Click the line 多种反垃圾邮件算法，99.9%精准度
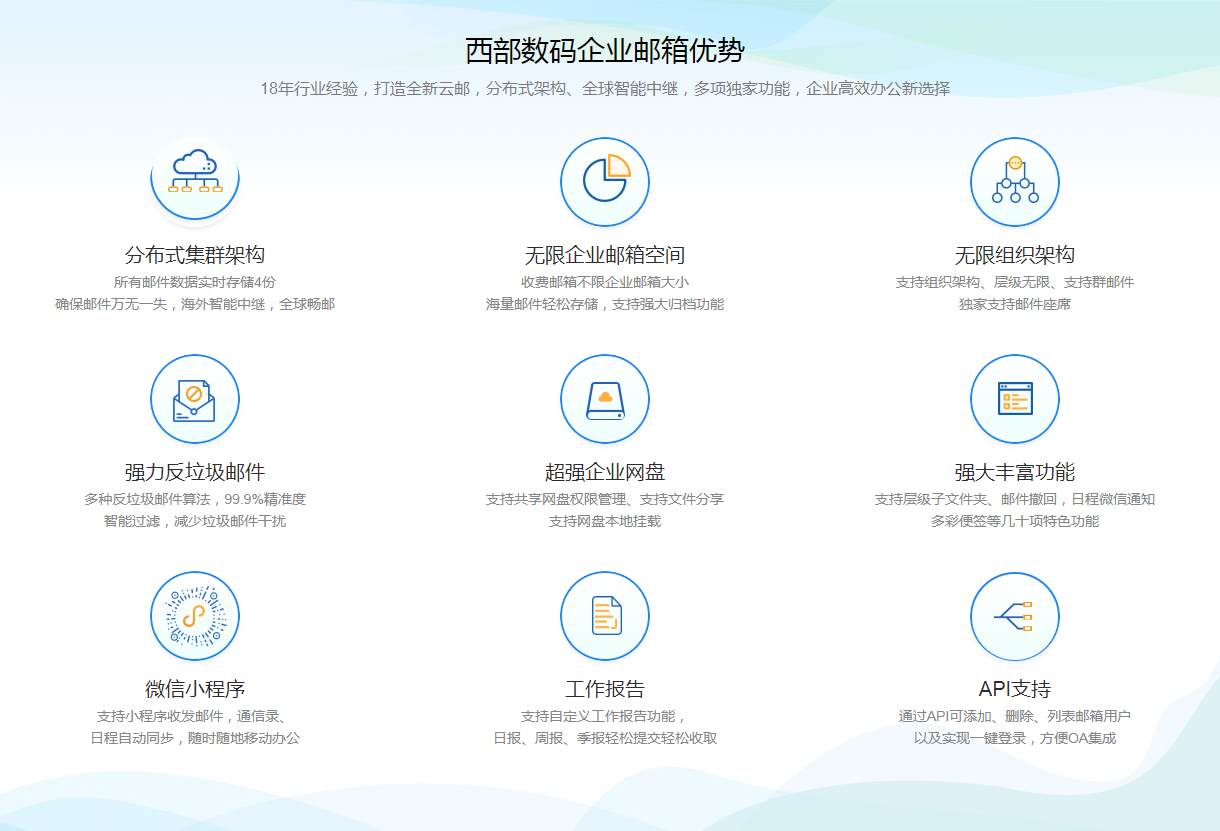1220x831 pixels. click(195, 499)
